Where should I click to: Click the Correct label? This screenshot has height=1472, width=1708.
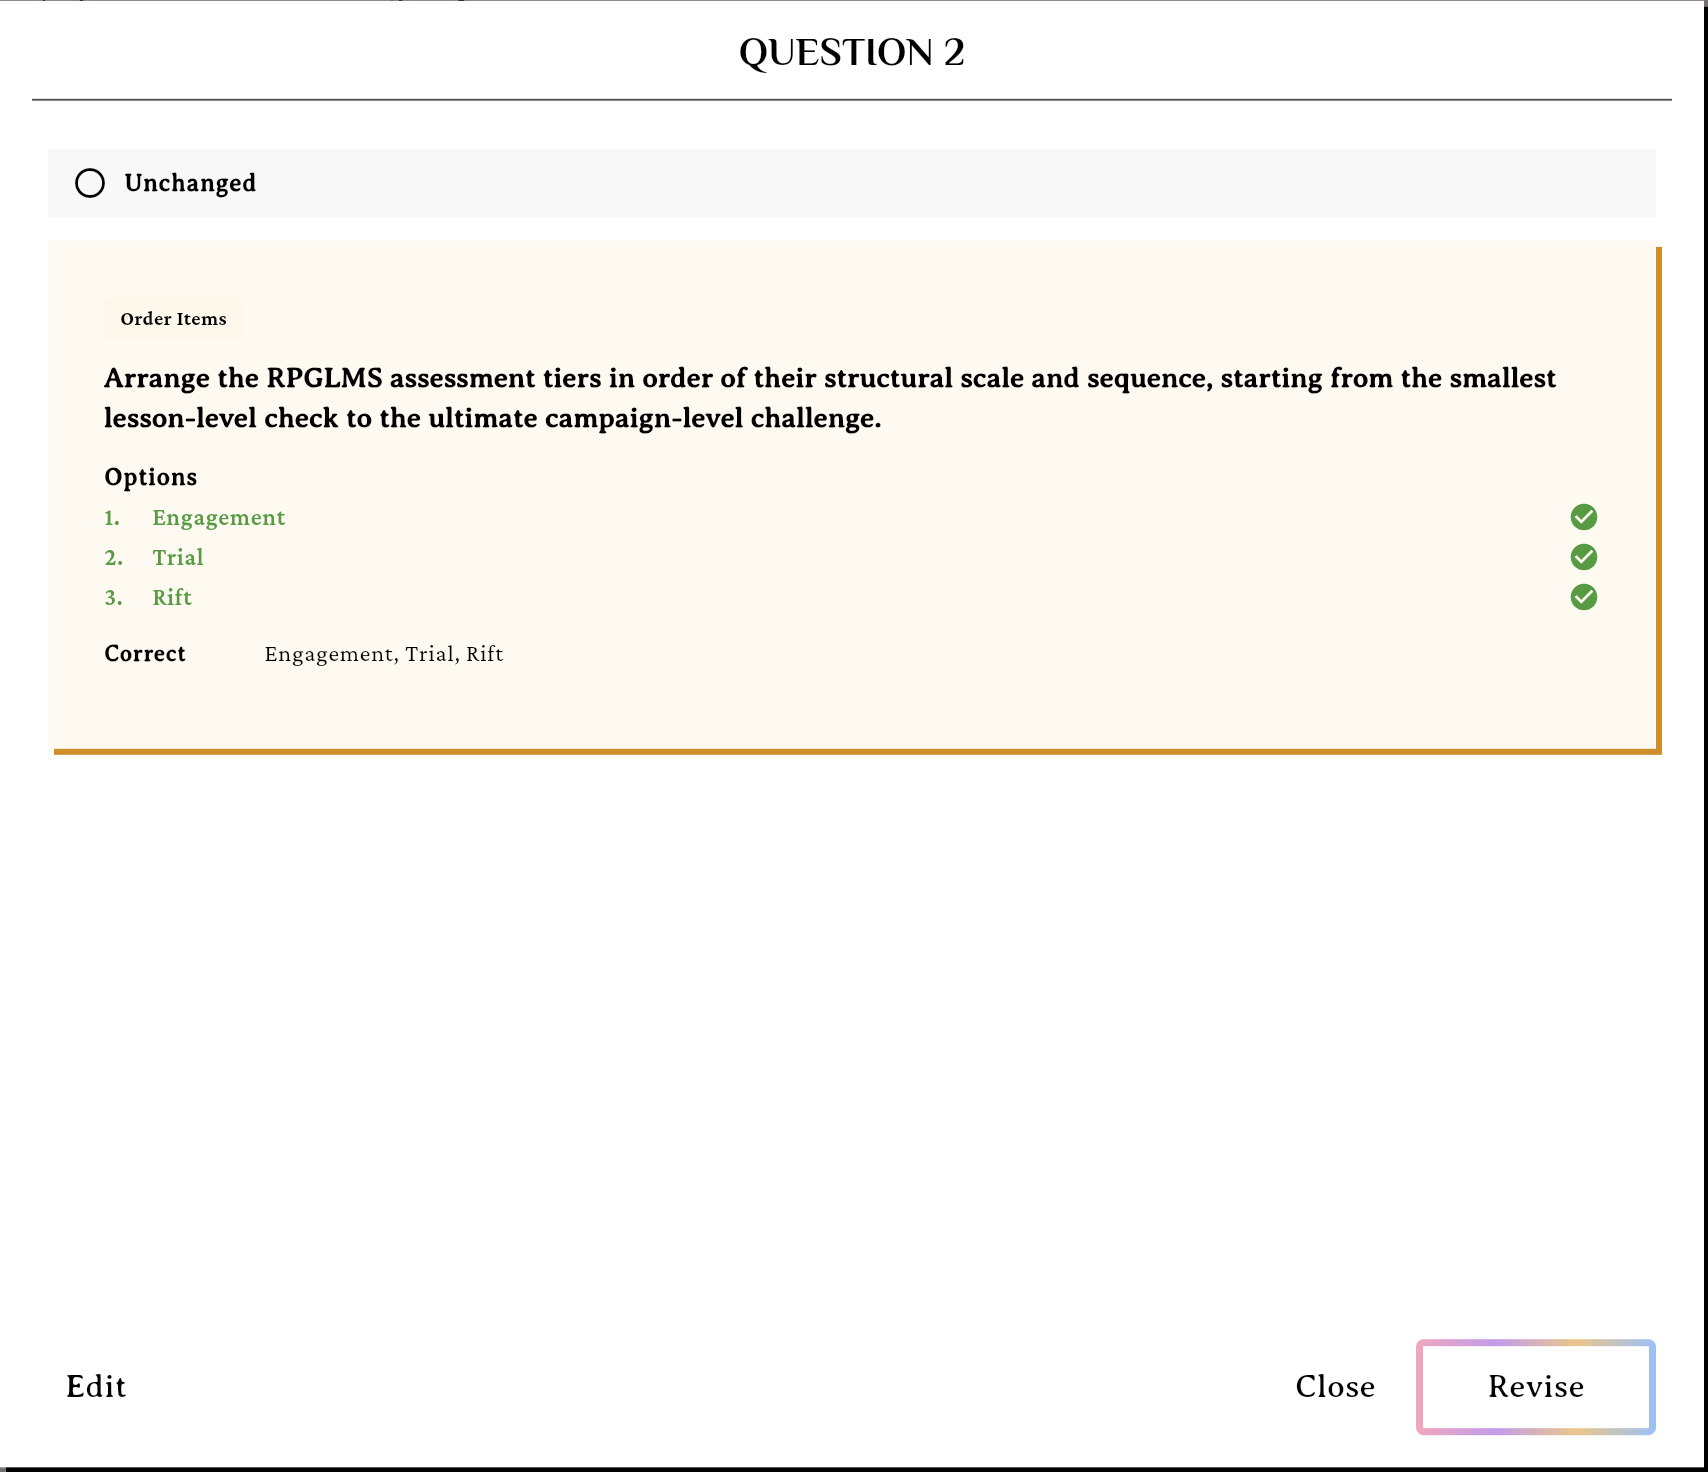(145, 654)
